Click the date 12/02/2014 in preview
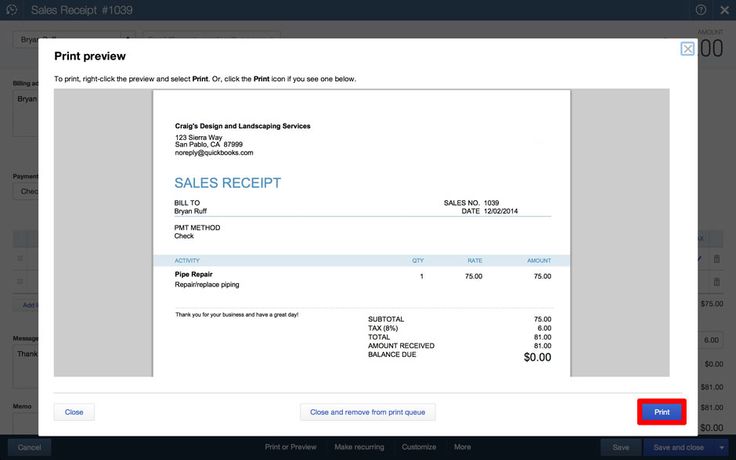This screenshot has width=736, height=460. pos(501,211)
